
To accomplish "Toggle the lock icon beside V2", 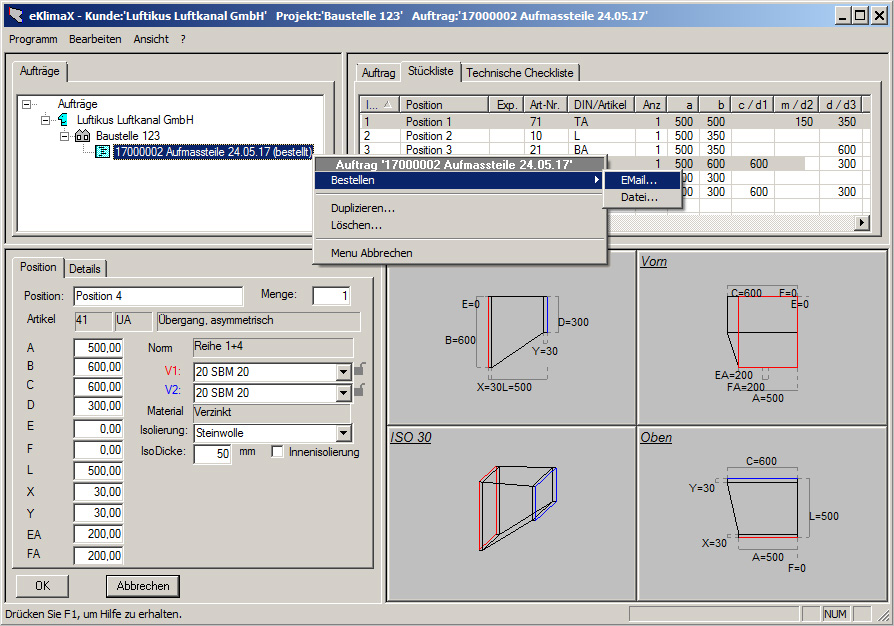I will [359, 391].
